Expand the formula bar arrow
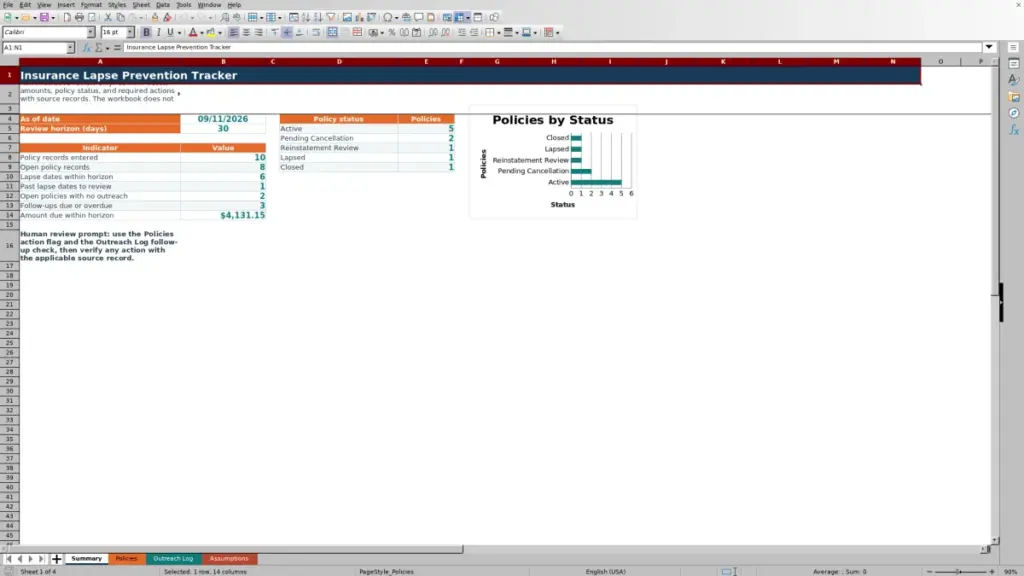 coord(989,47)
